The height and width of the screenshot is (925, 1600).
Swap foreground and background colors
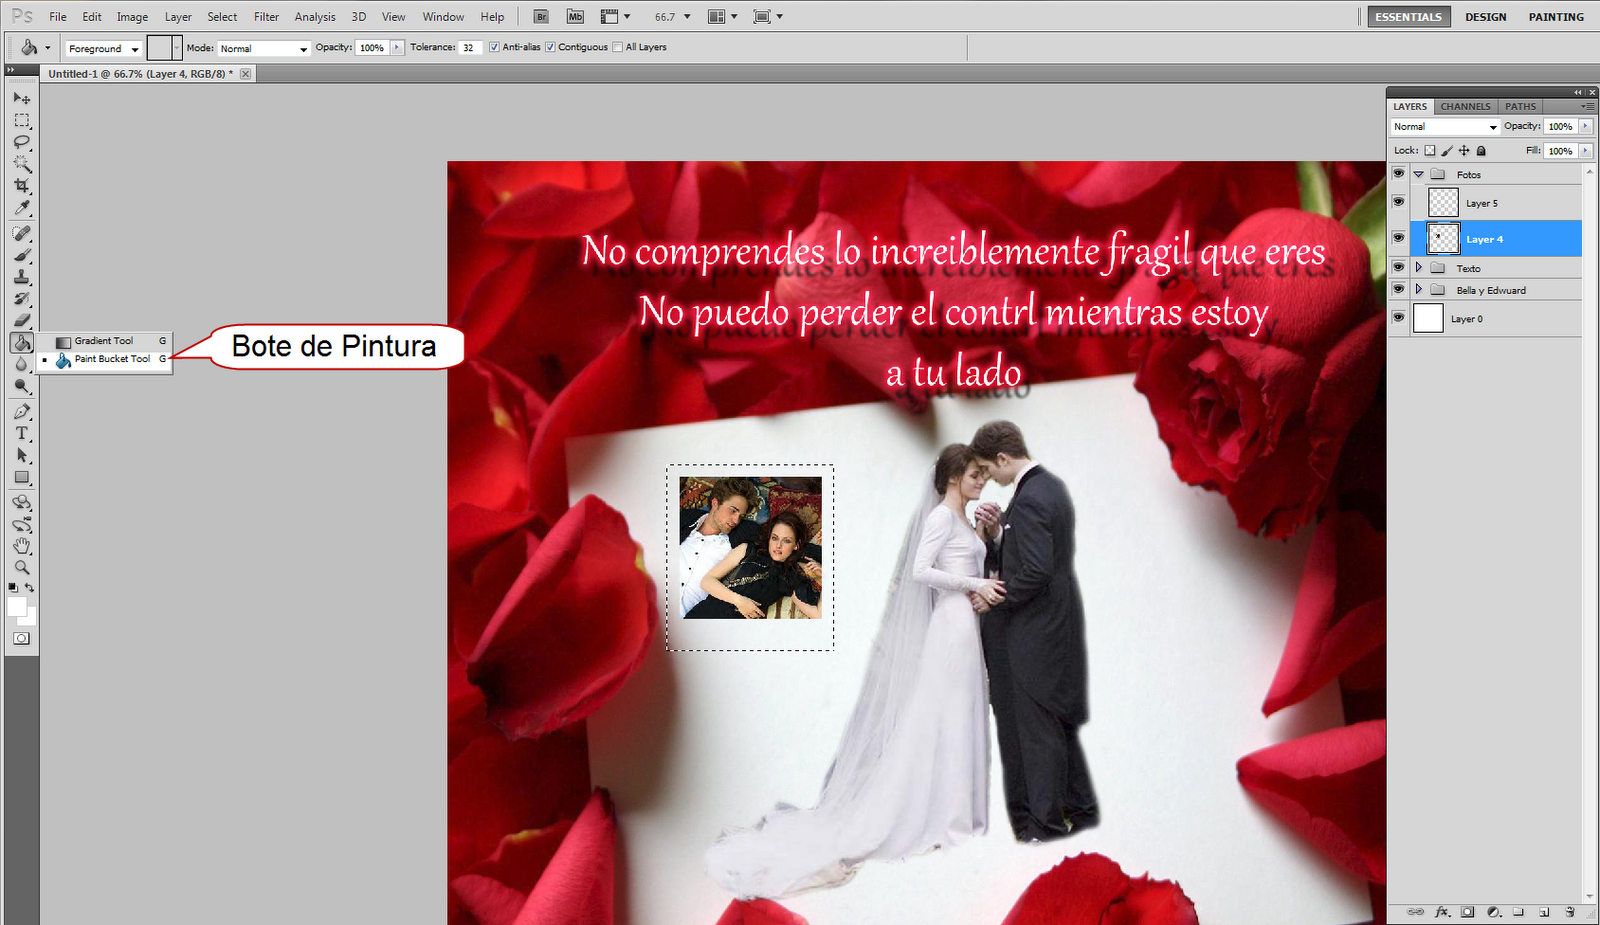tap(30, 587)
